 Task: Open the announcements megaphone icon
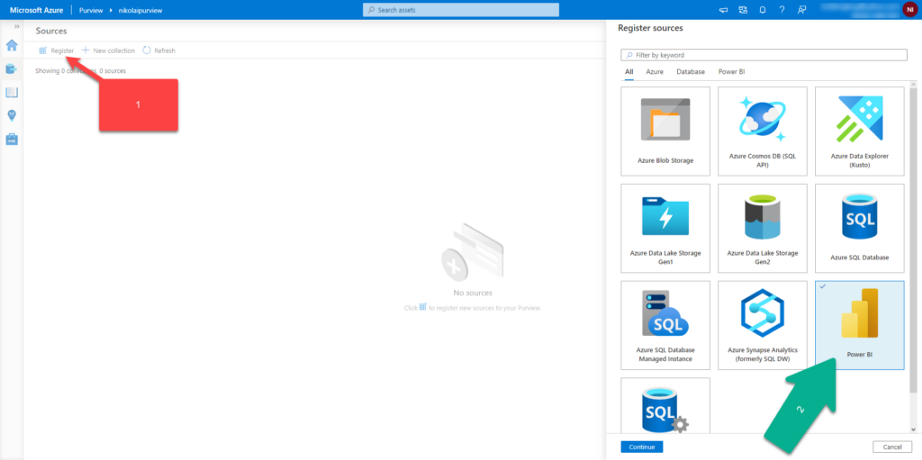point(723,10)
